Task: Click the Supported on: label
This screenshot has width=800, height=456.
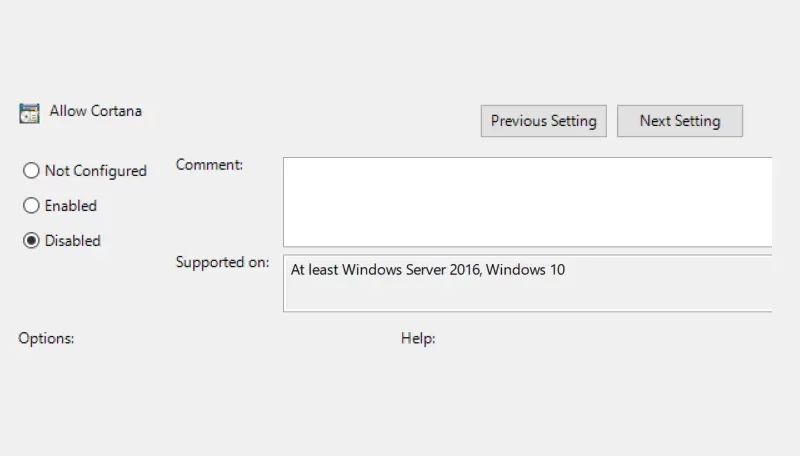Action: click(222, 262)
